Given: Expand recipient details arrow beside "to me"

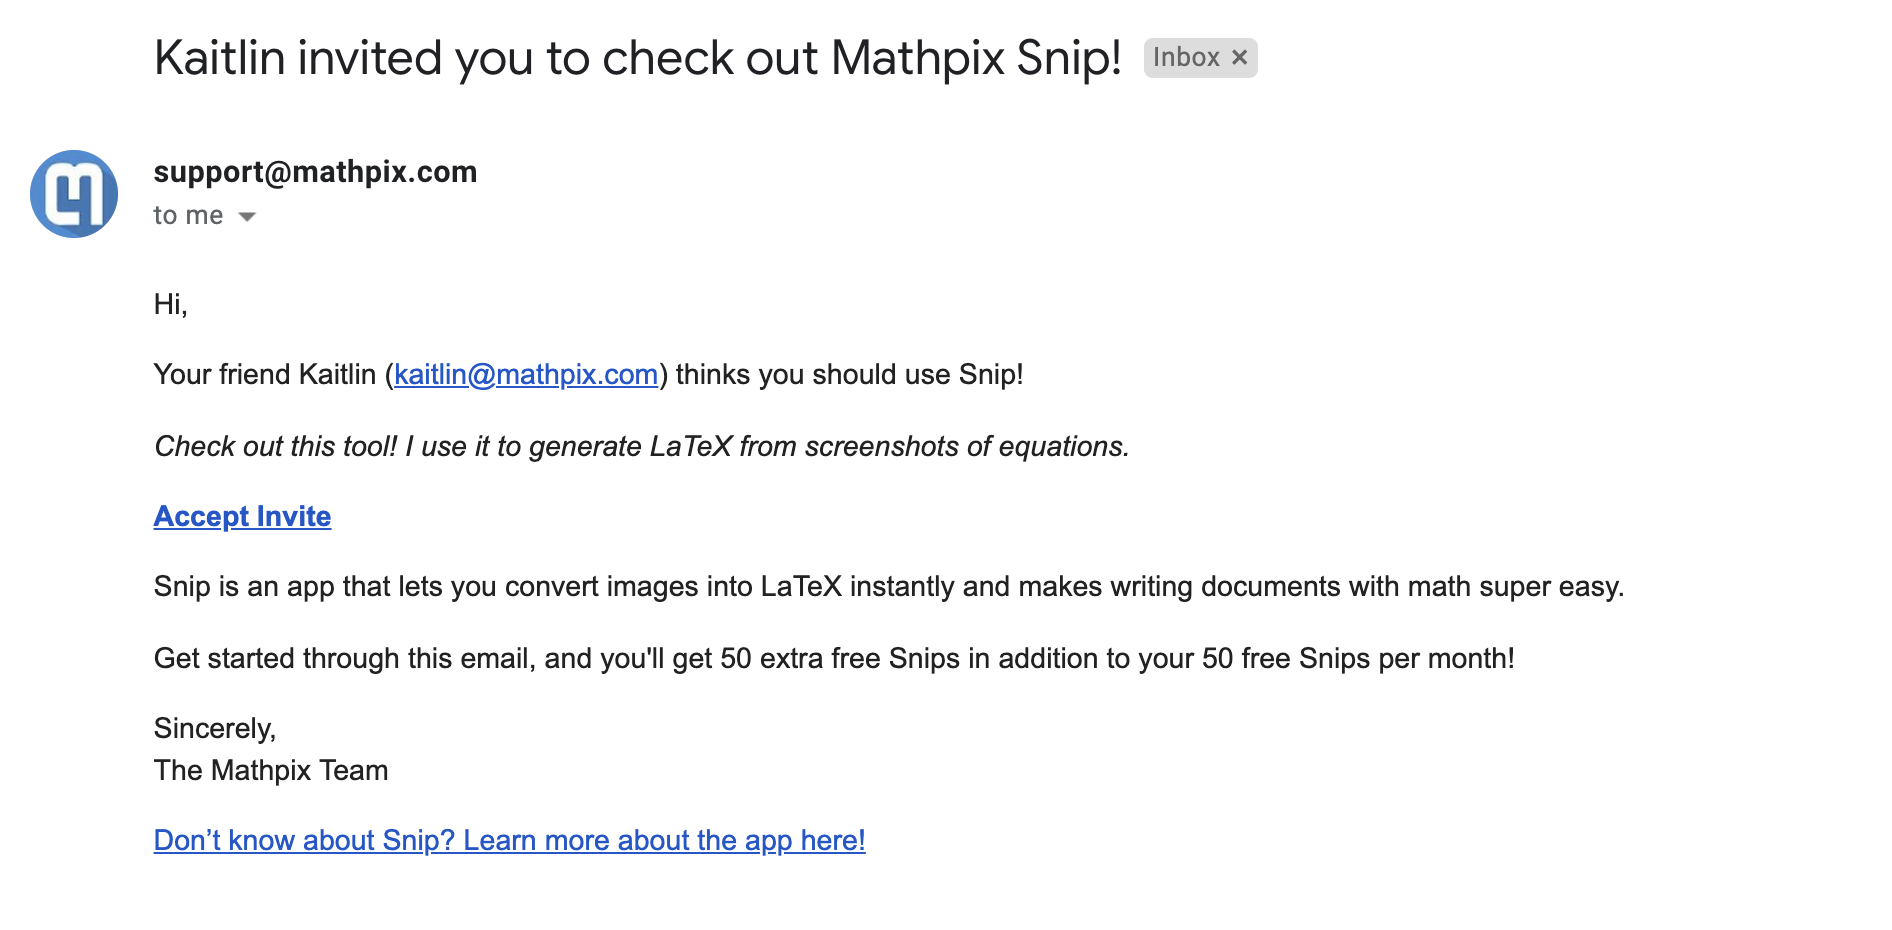Looking at the screenshot, I should [x=247, y=216].
